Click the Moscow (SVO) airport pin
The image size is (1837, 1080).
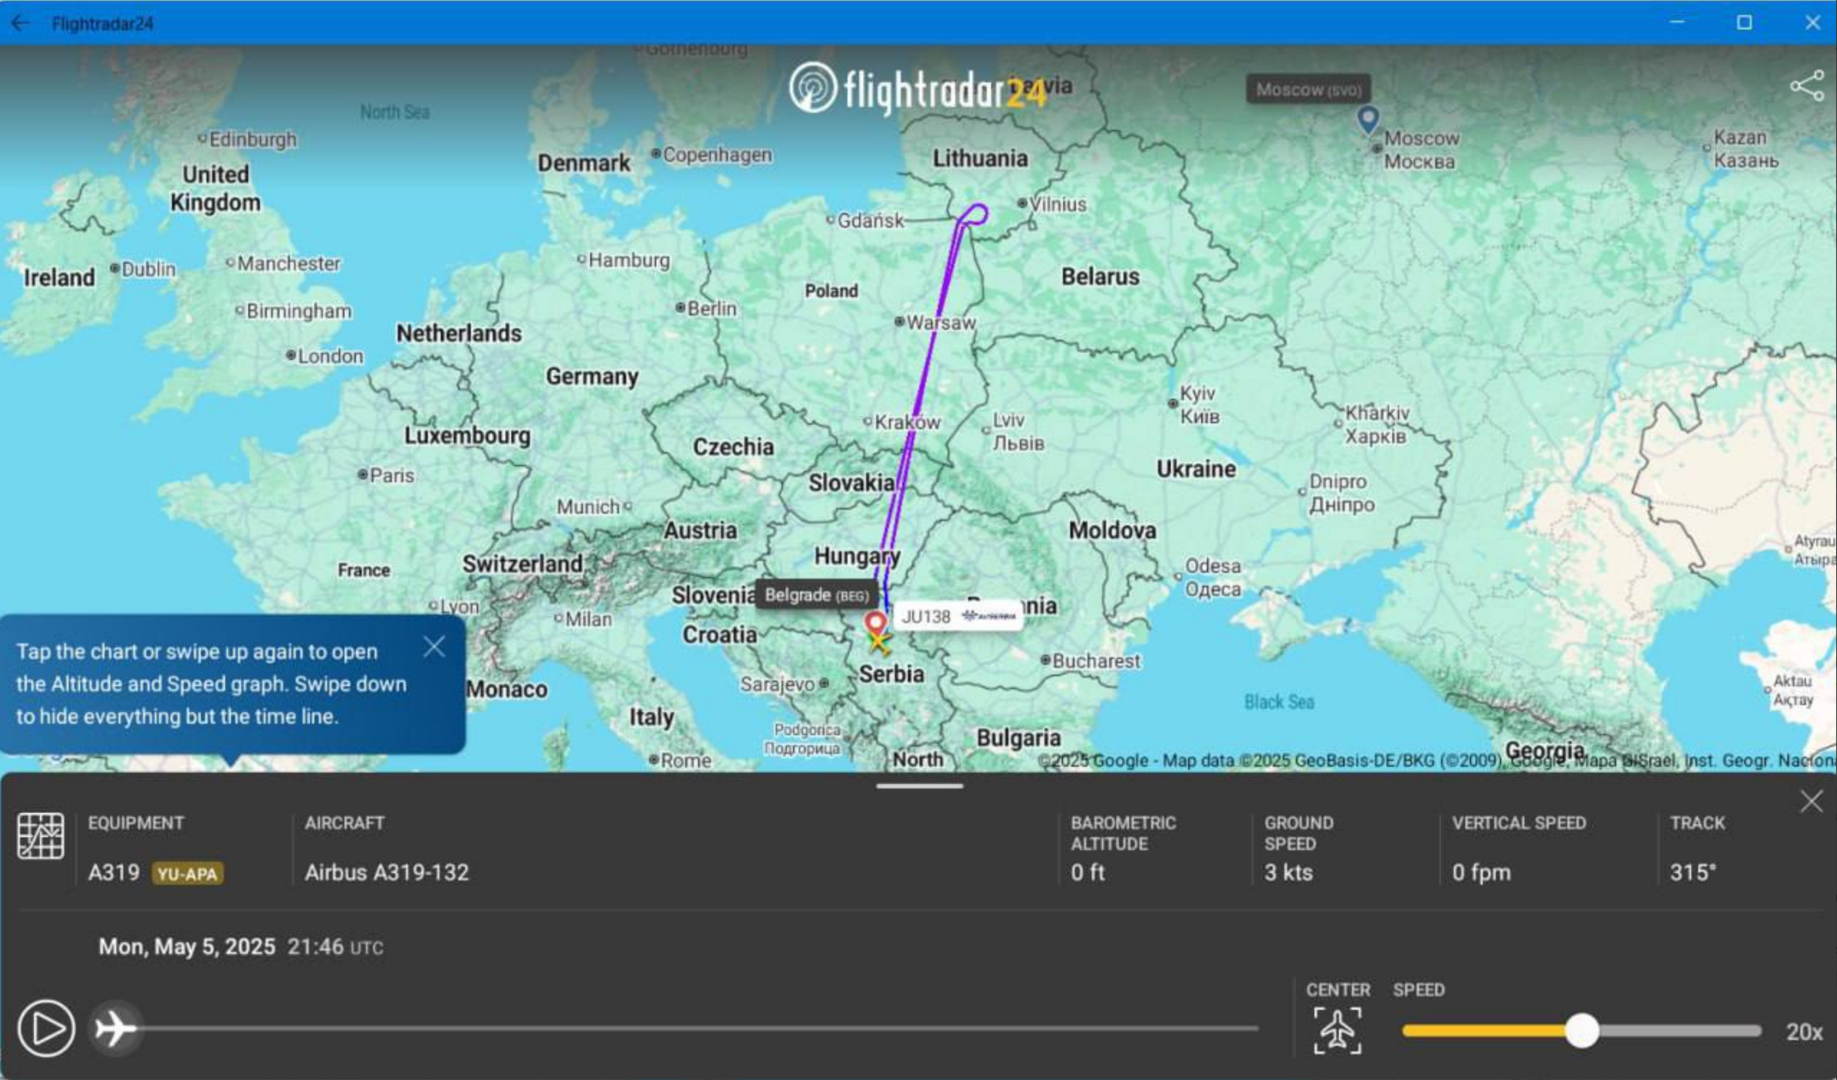(x=1367, y=119)
